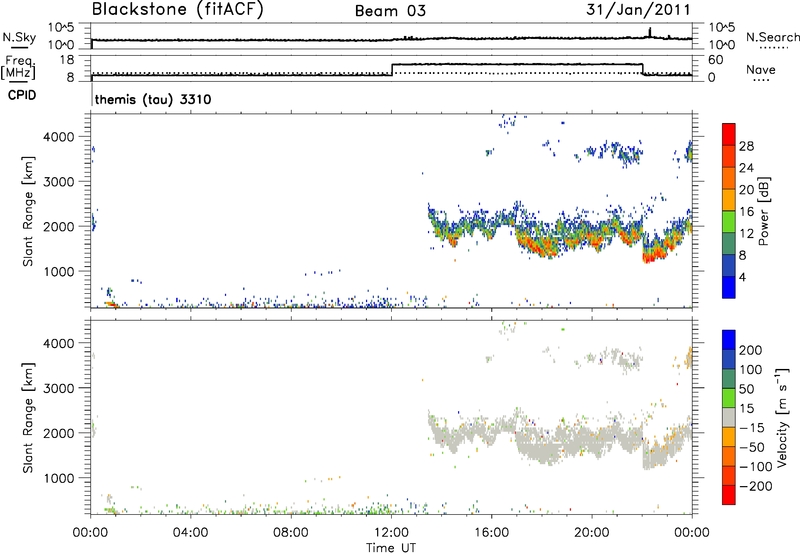The width and height of the screenshot is (800, 554).
Task: Click the yellow-orange segment between 16 and 20 dB
Action: [x=729, y=200]
